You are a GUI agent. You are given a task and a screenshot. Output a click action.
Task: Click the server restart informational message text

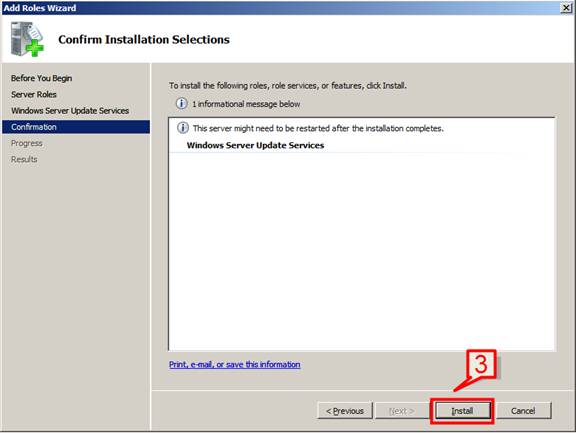(318, 128)
